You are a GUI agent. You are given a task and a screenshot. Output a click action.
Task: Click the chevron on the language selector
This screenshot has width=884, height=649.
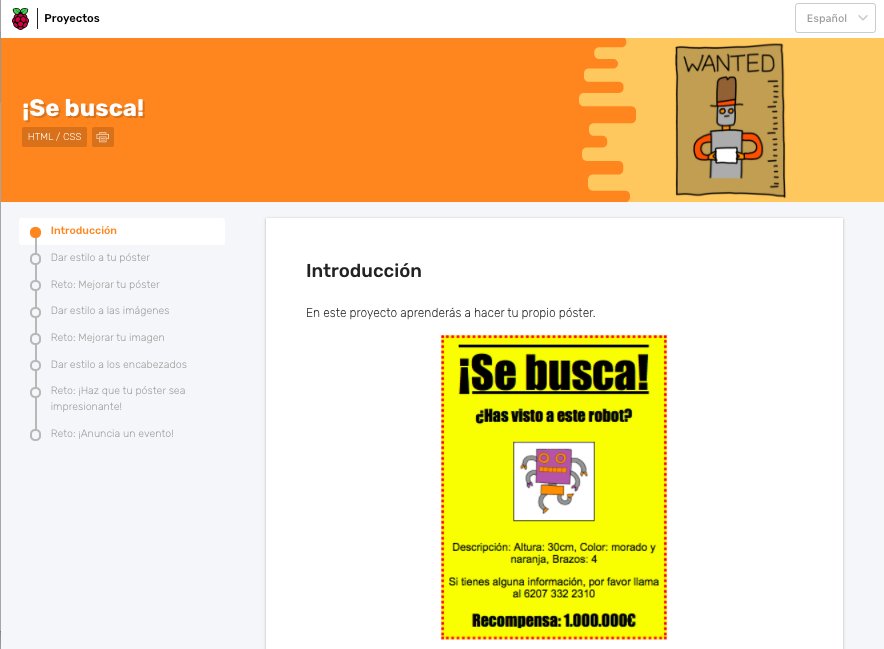coord(862,17)
